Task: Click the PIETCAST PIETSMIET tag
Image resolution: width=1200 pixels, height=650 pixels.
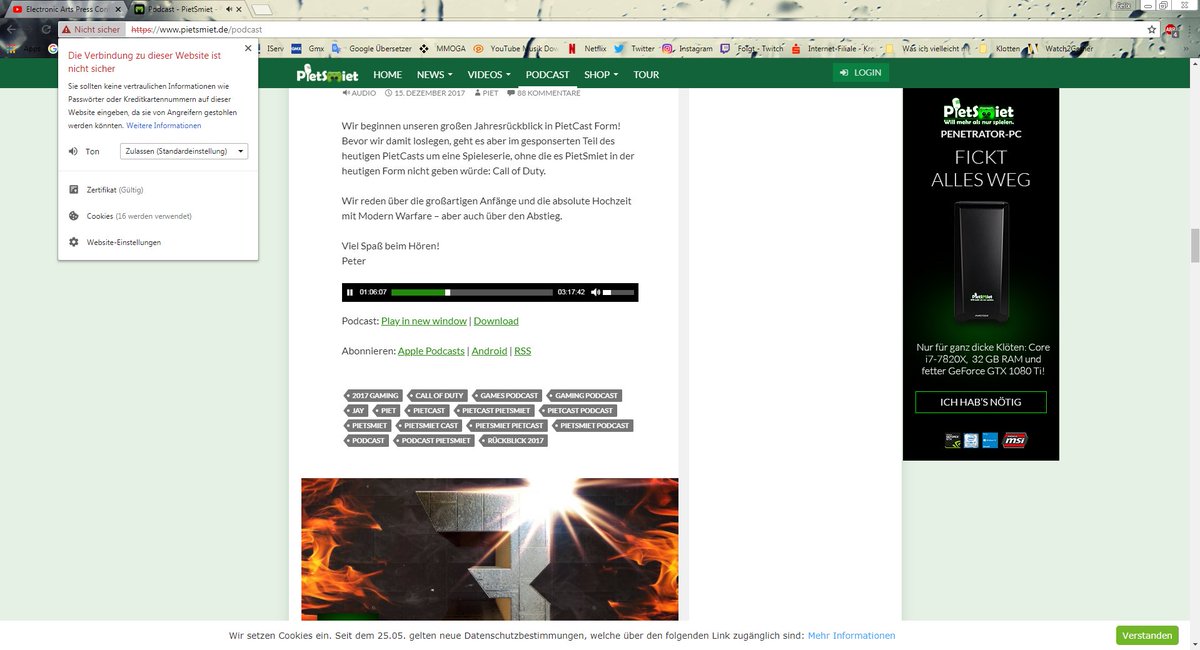Action: point(494,411)
